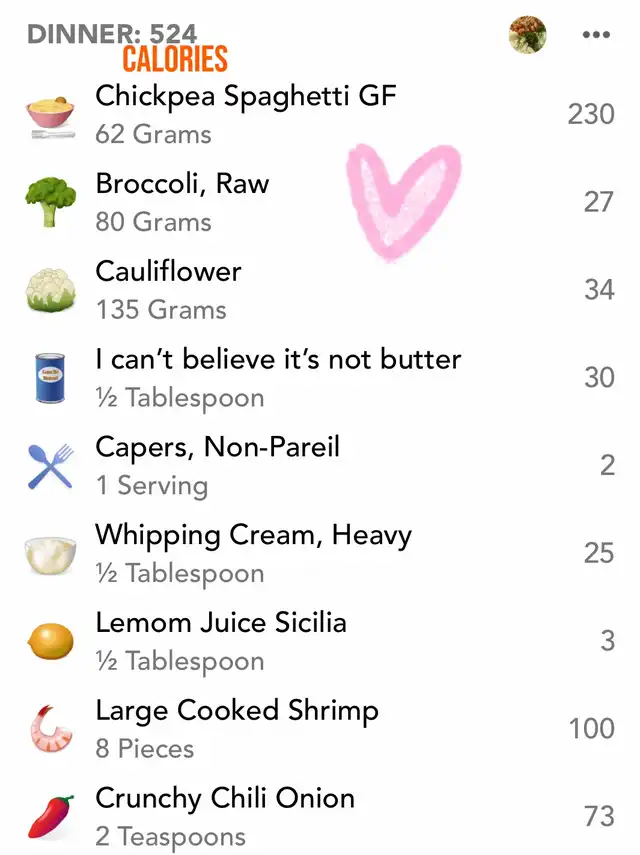Select the Chickpea Spaghetti GF entry
This screenshot has width=640, height=855.
pyautogui.click(x=320, y=115)
